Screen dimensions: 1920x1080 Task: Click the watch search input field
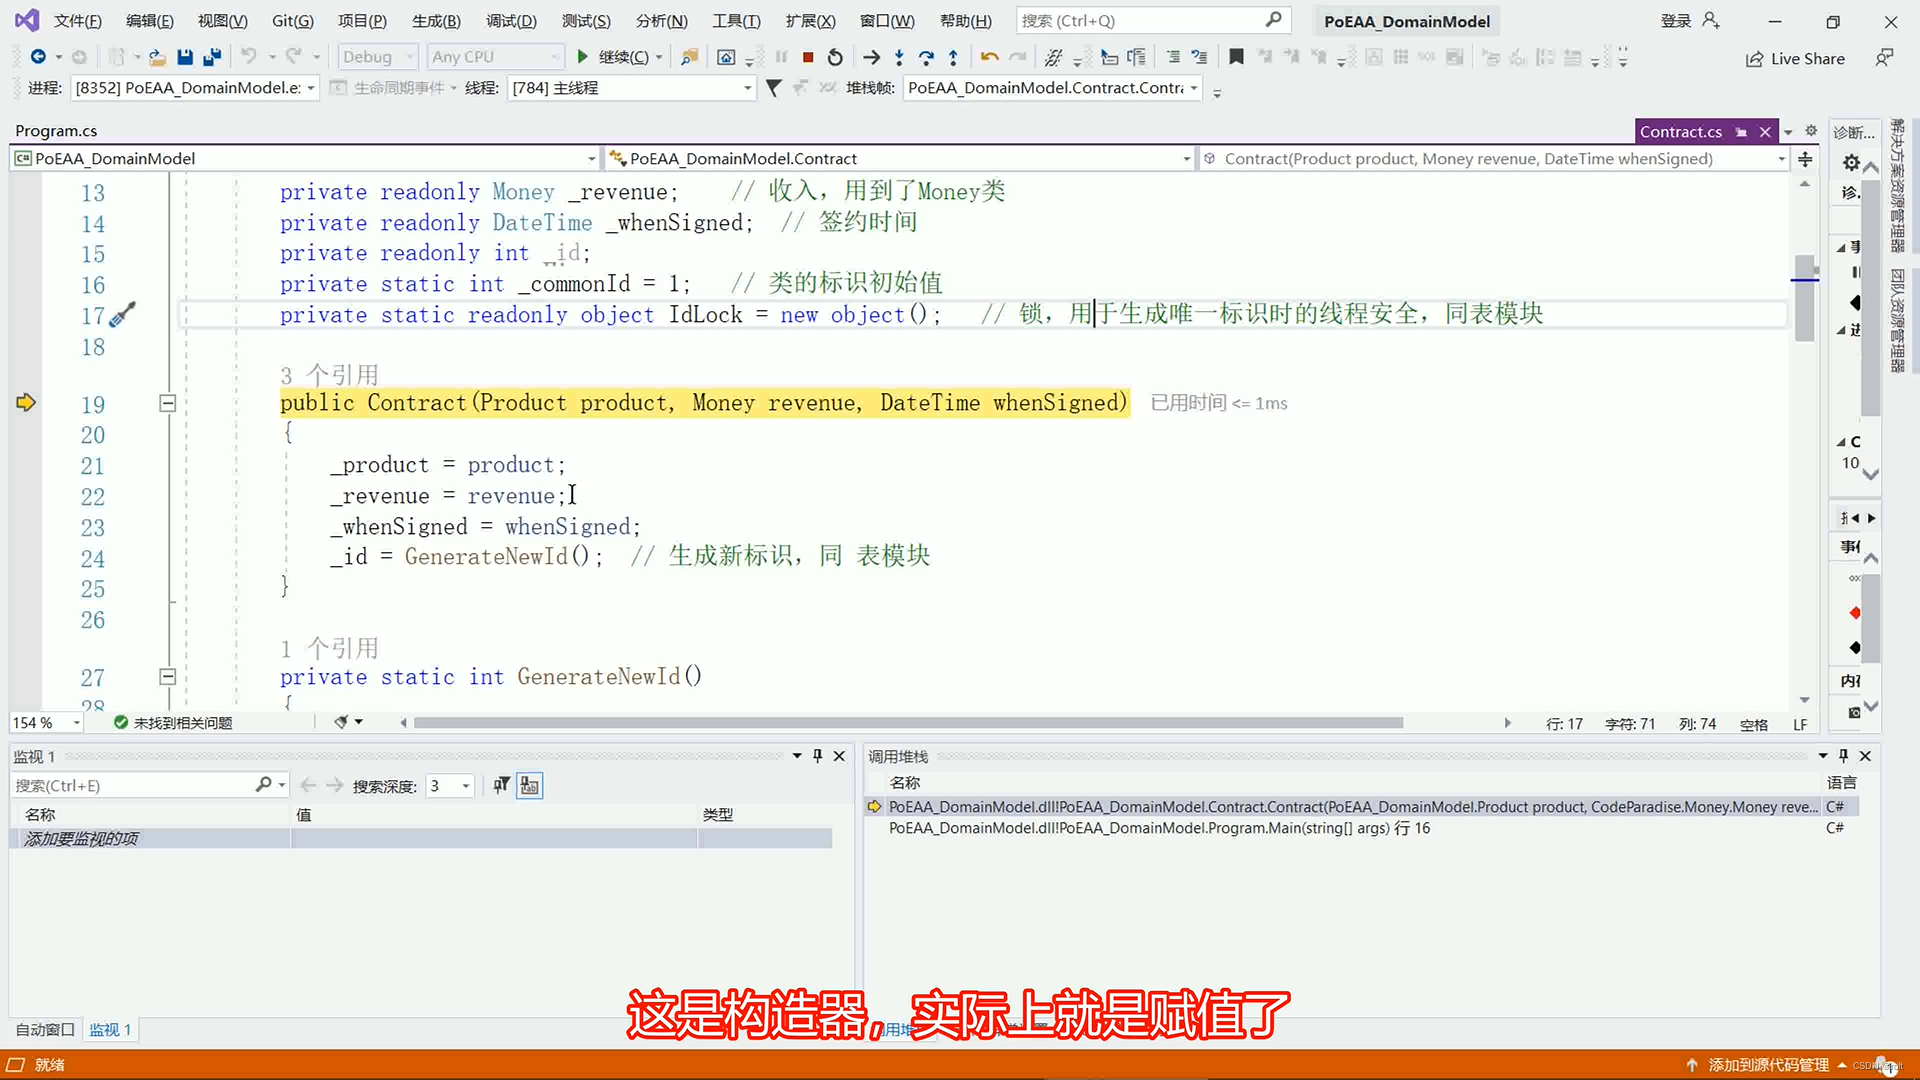133,786
